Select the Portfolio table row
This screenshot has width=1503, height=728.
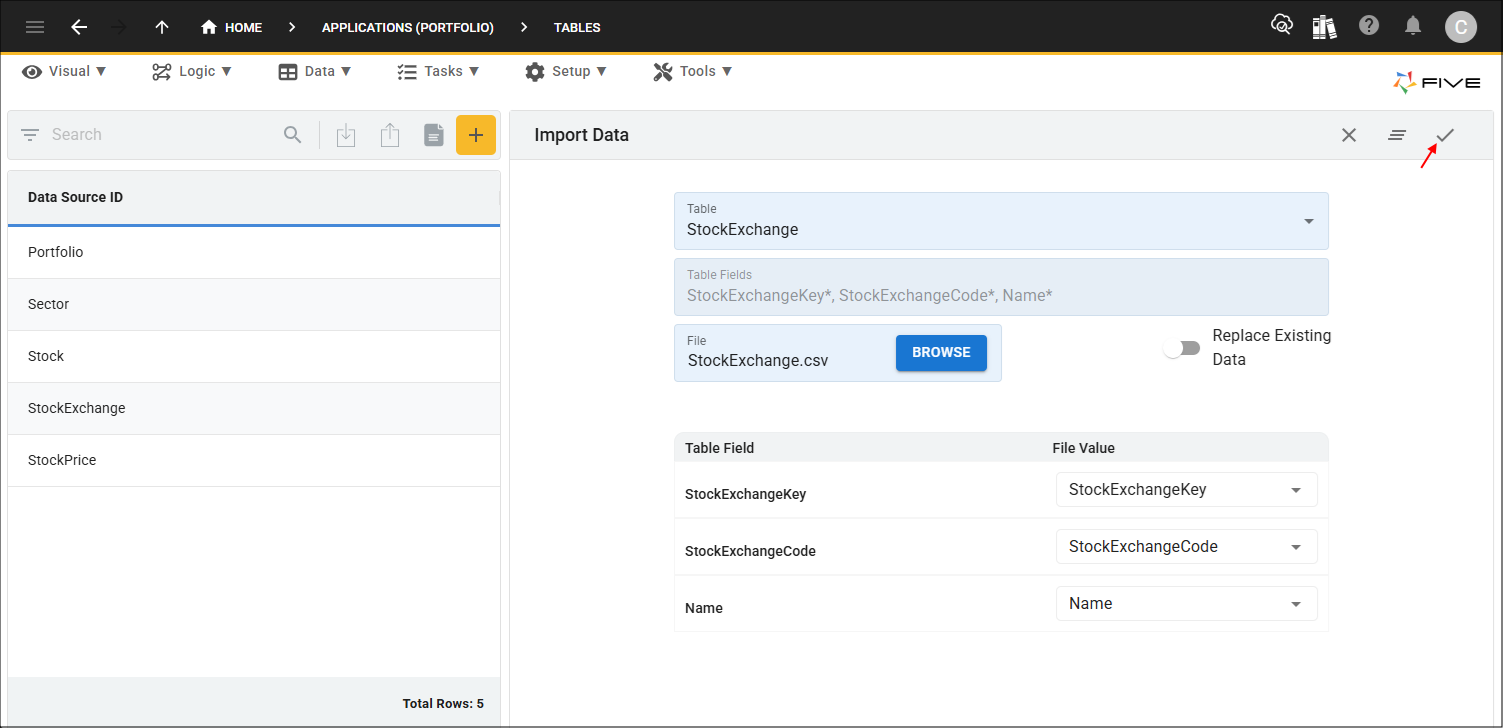(x=254, y=253)
